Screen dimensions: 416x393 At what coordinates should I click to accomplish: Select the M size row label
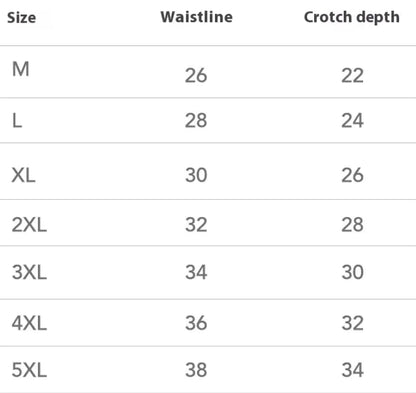click(21, 69)
